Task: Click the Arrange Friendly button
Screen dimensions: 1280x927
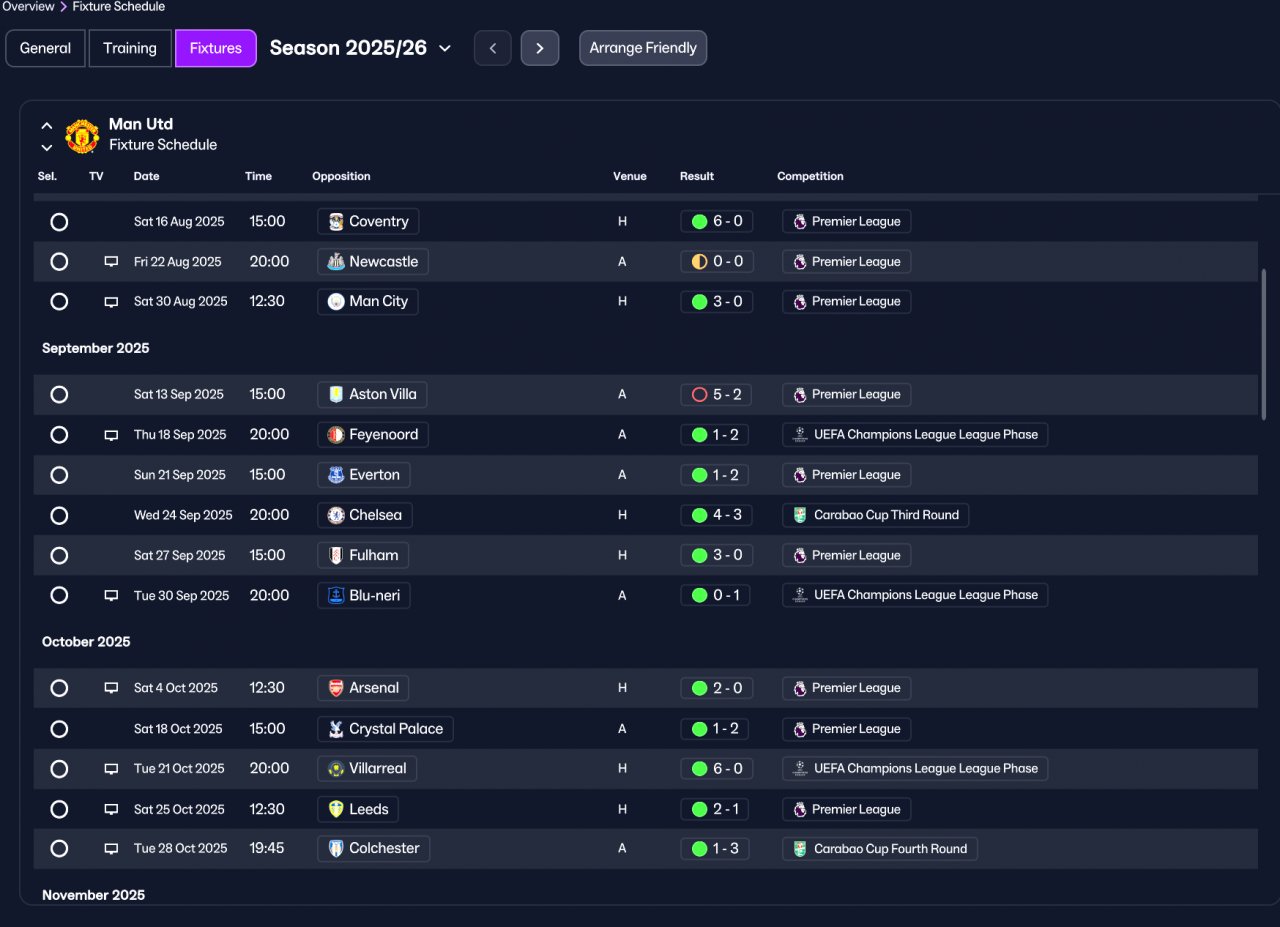Action: pos(643,48)
